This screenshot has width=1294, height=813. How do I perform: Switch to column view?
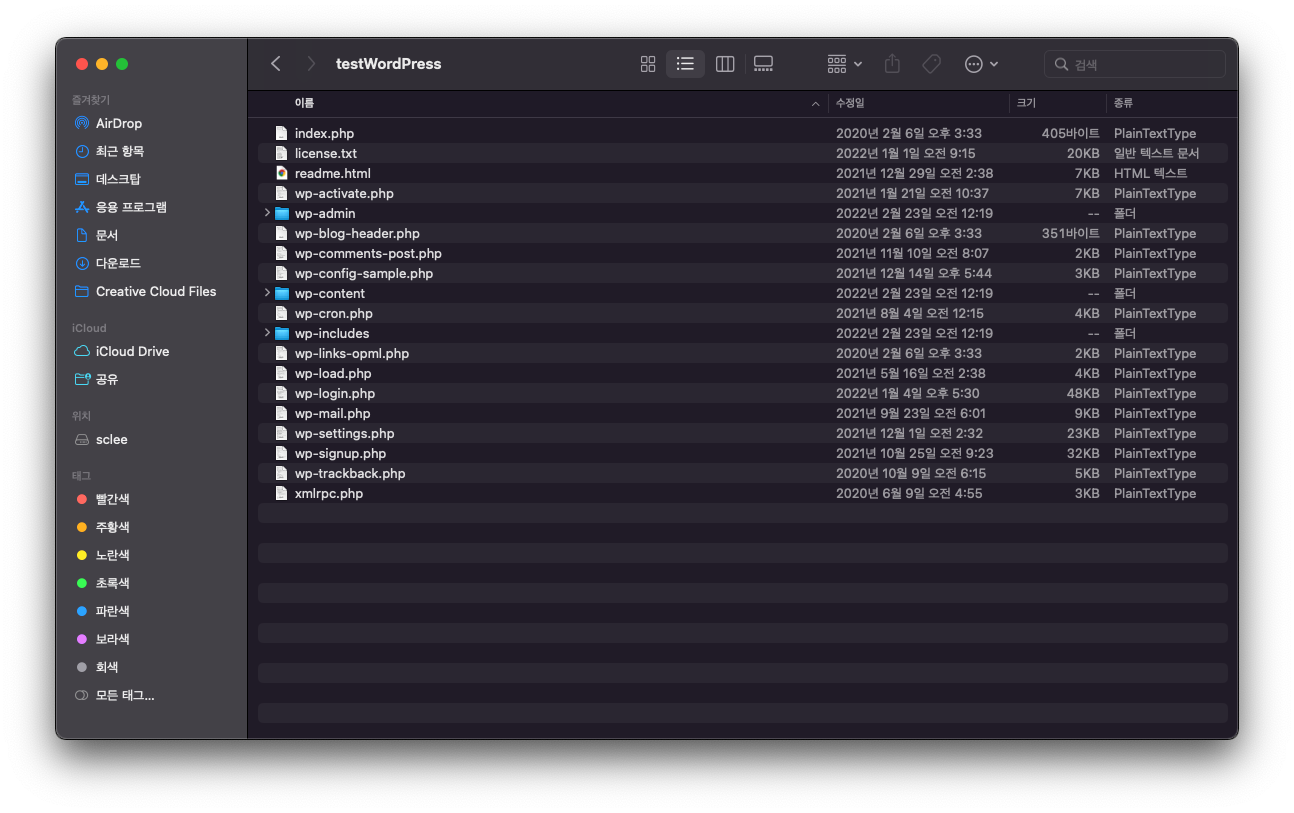click(725, 64)
